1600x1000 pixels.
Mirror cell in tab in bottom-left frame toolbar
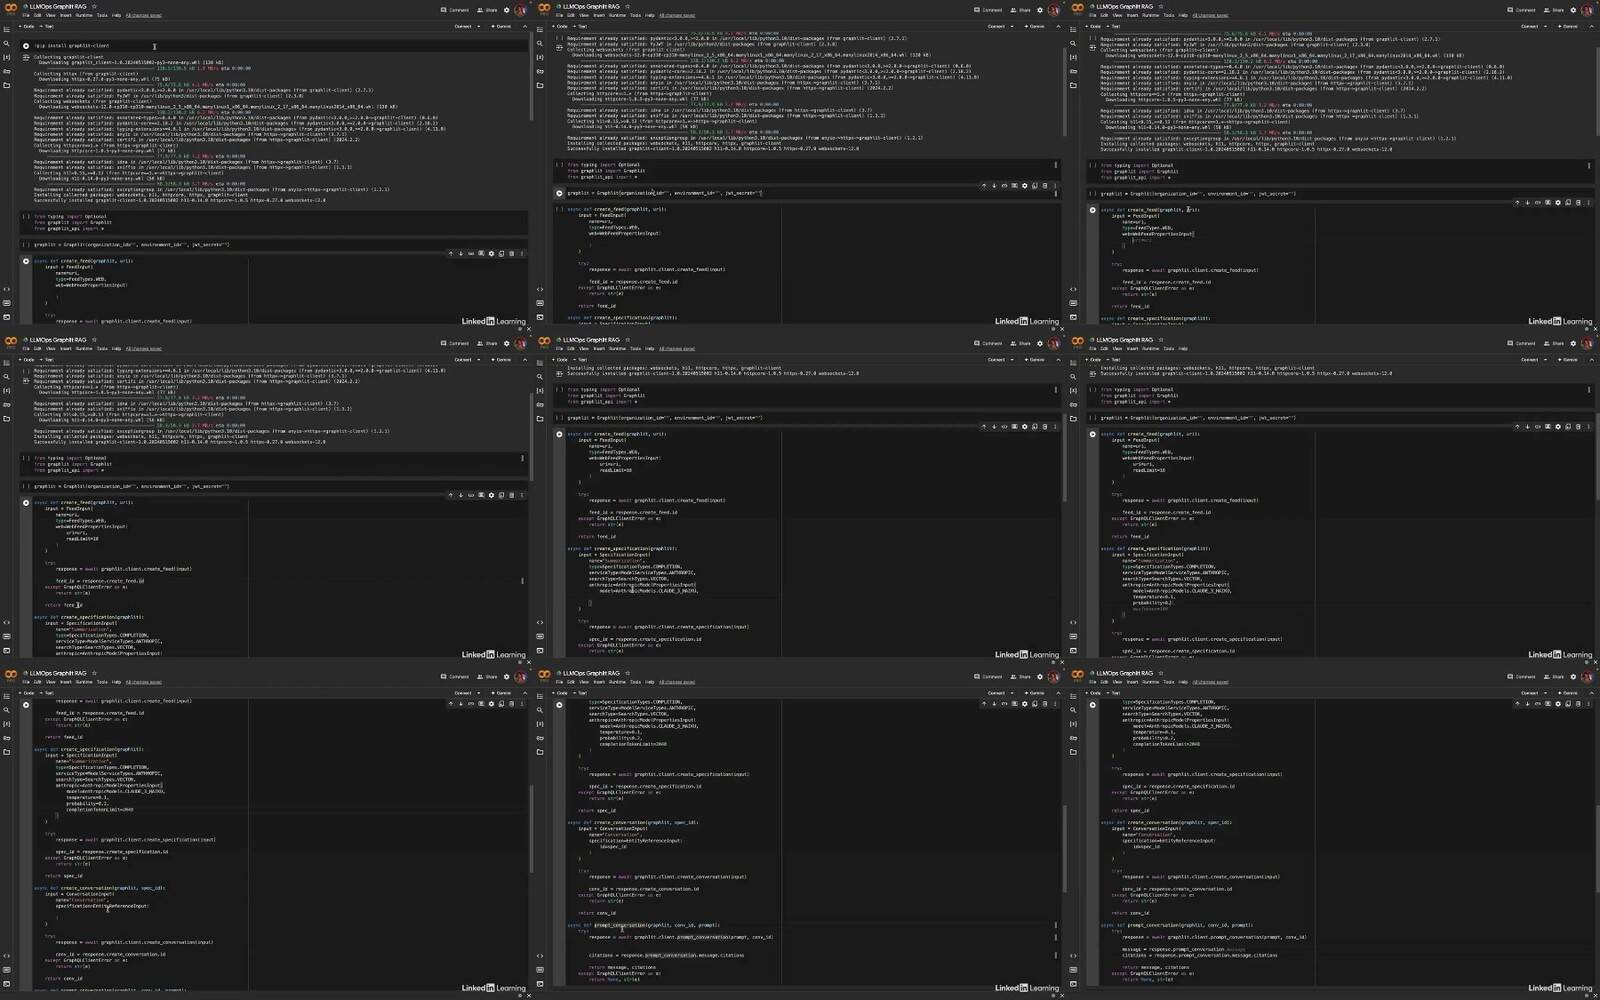[501, 704]
